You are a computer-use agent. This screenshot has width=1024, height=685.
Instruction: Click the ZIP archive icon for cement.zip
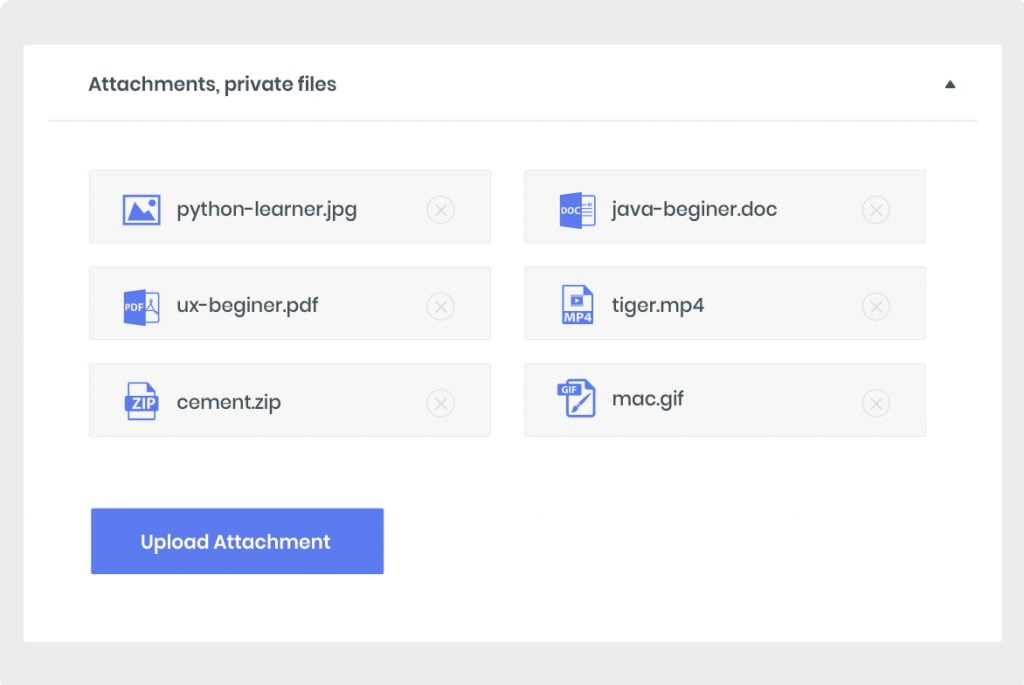click(x=141, y=402)
